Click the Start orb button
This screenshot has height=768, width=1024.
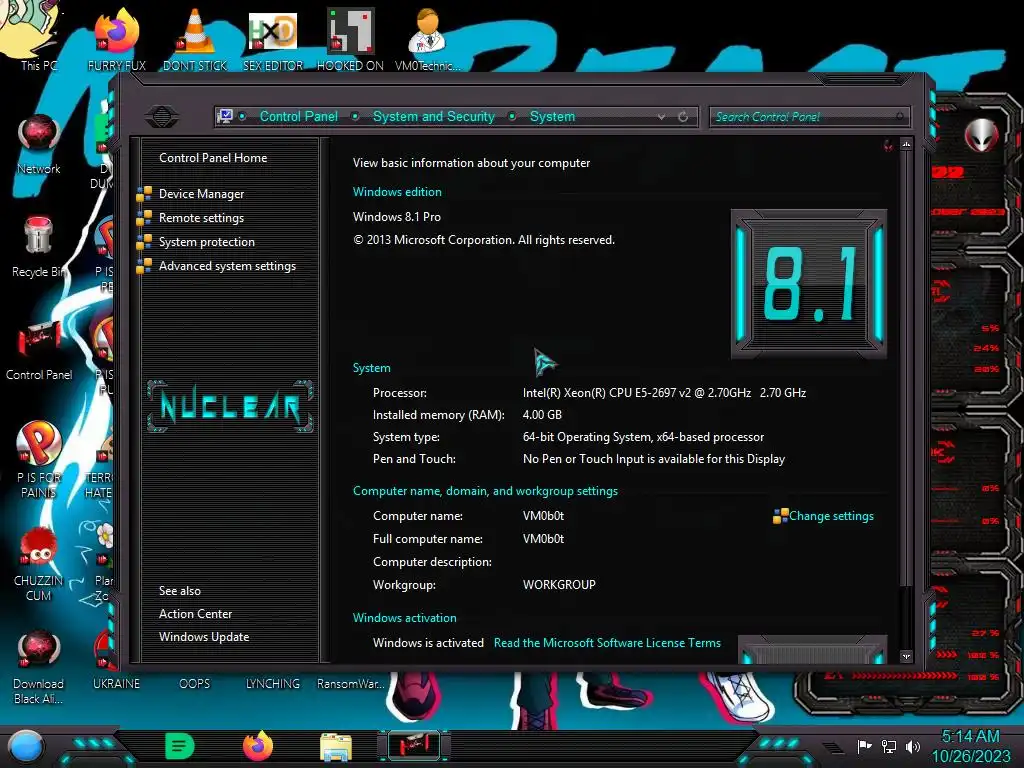pyautogui.click(x=26, y=746)
